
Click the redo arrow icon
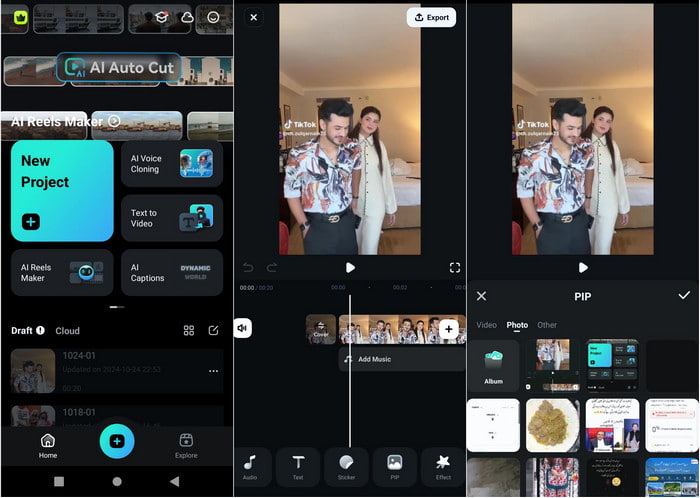(272, 268)
